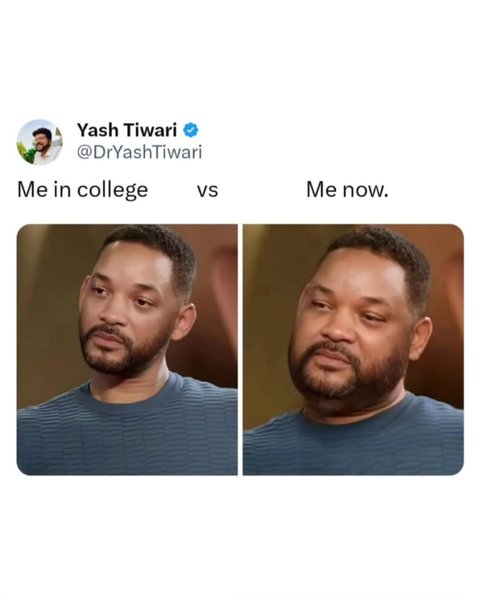Select the "Me now." caption text
This screenshot has width=480, height=600.
347,189
